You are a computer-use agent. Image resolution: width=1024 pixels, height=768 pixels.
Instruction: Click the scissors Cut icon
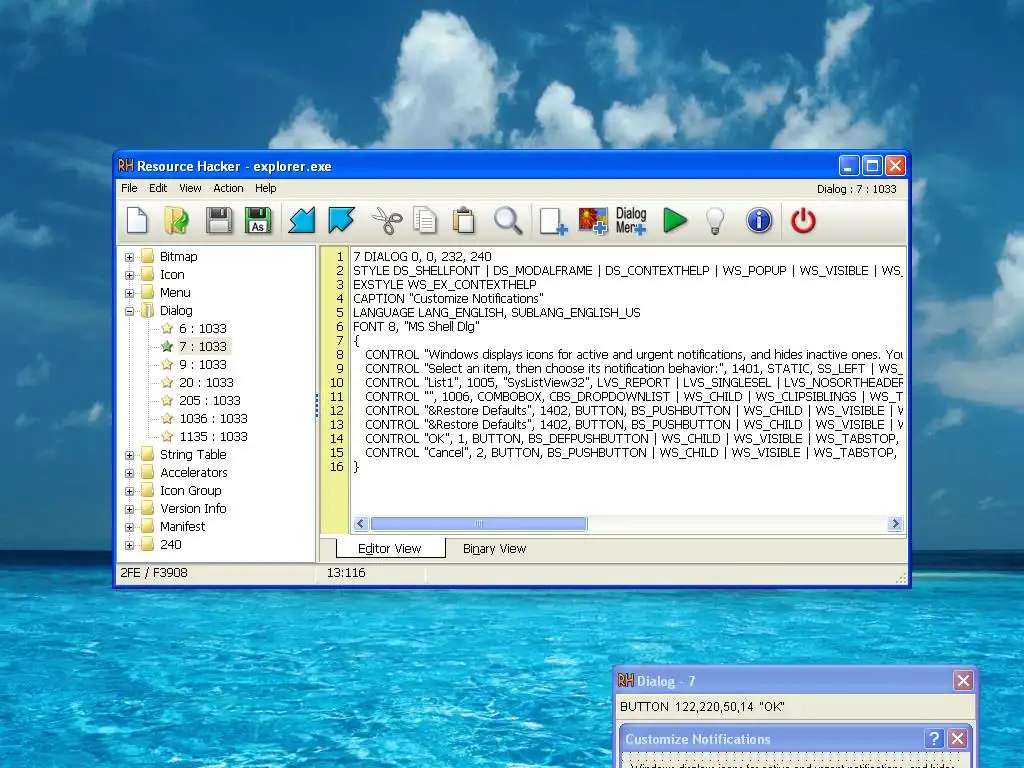click(387, 220)
